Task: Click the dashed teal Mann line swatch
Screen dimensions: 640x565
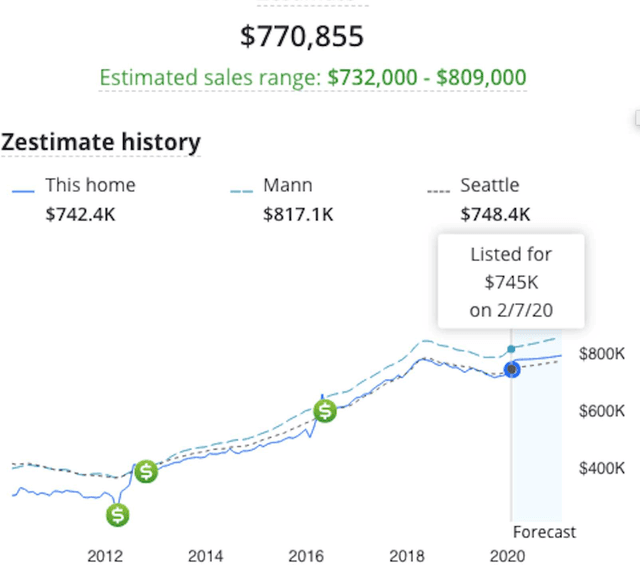Action: point(241,188)
